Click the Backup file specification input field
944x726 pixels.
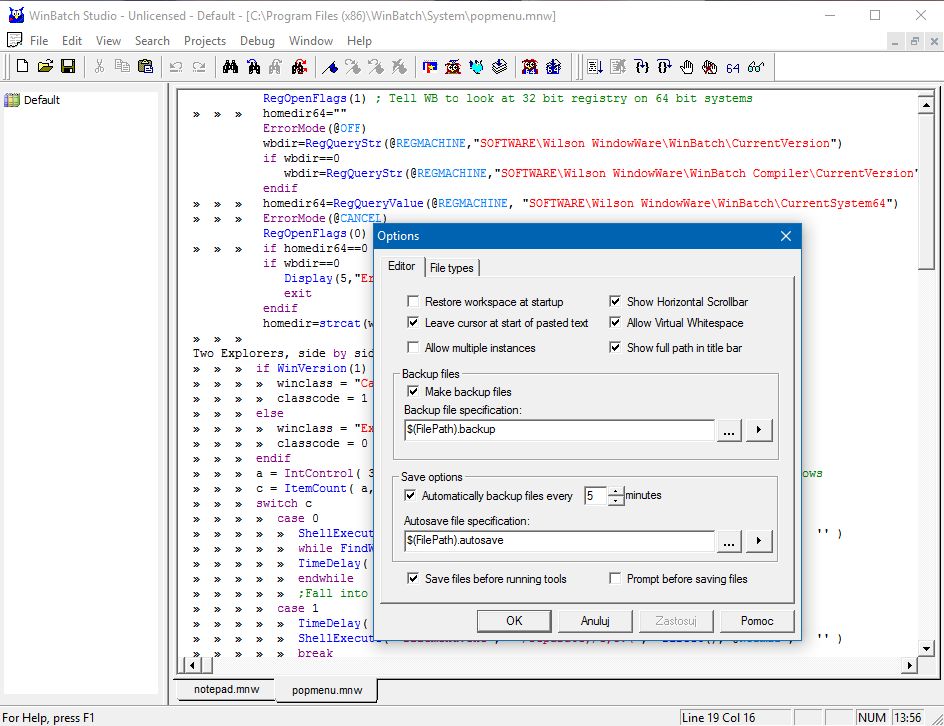point(559,430)
